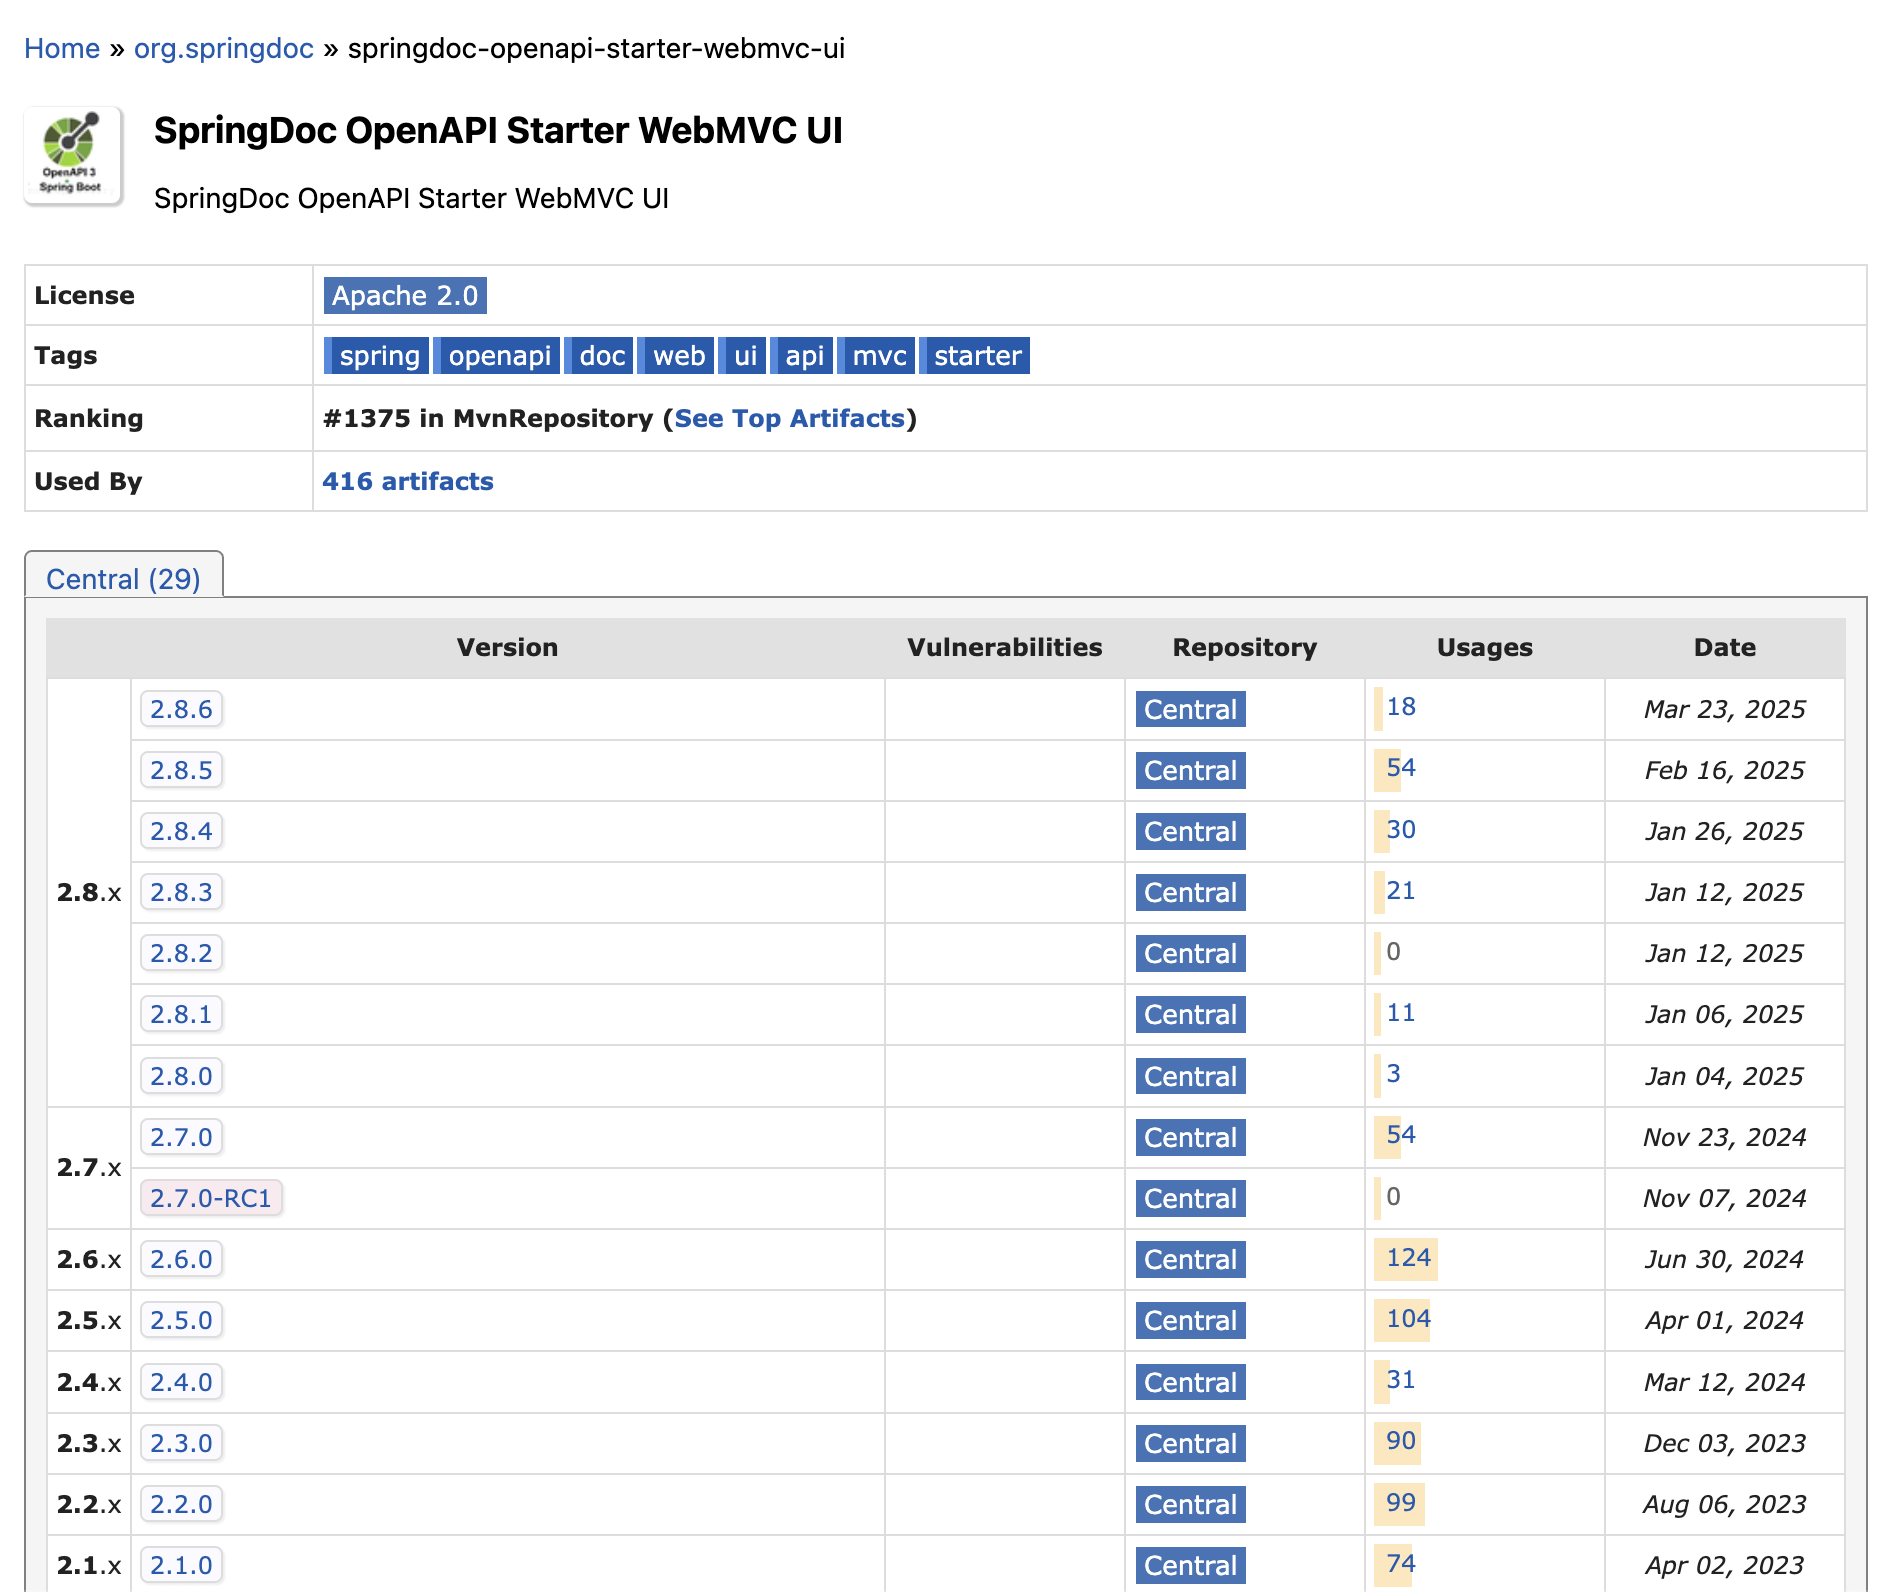Open version 2.2.0

(x=181, y=1504)
